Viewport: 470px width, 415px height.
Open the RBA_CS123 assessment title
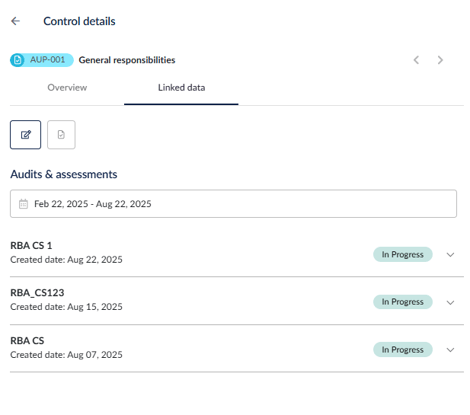coord(37,293)
